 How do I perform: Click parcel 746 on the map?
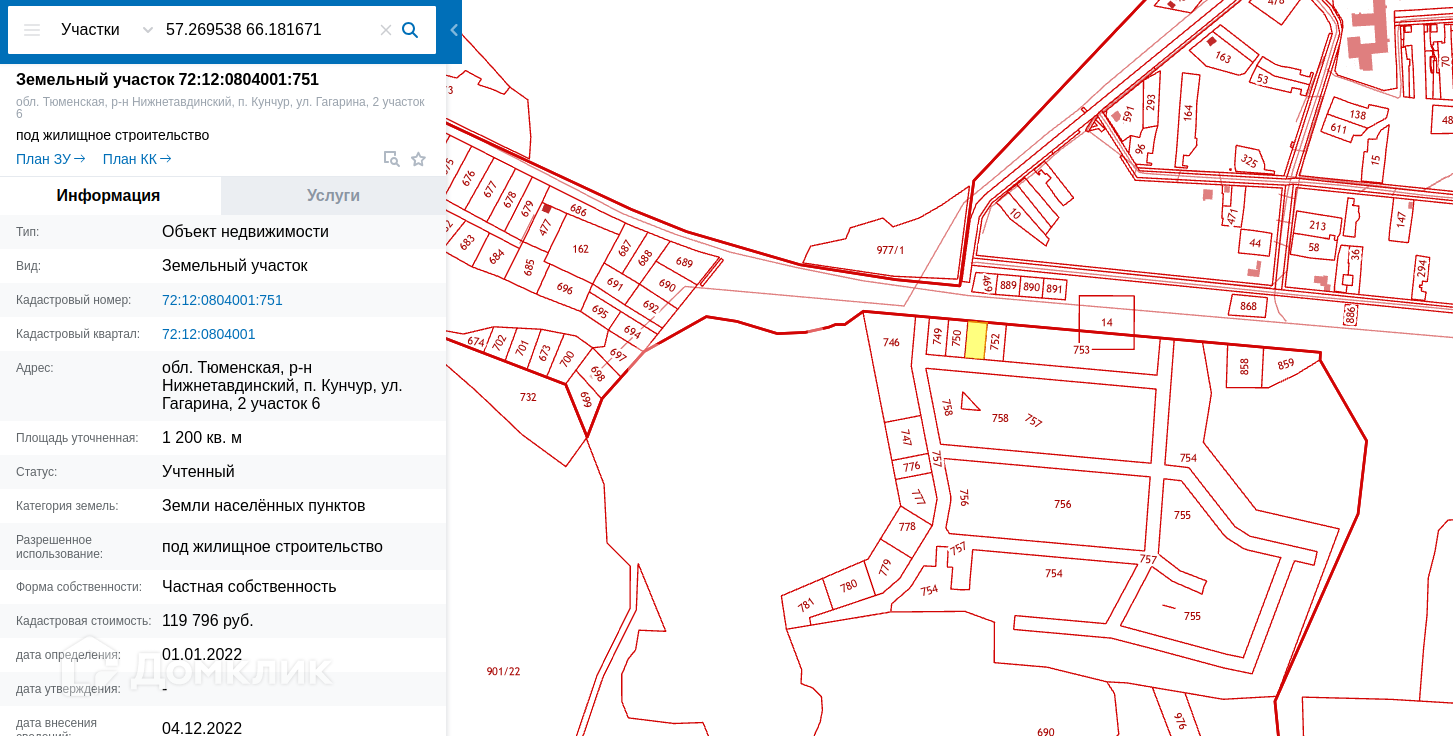point(891,342)
